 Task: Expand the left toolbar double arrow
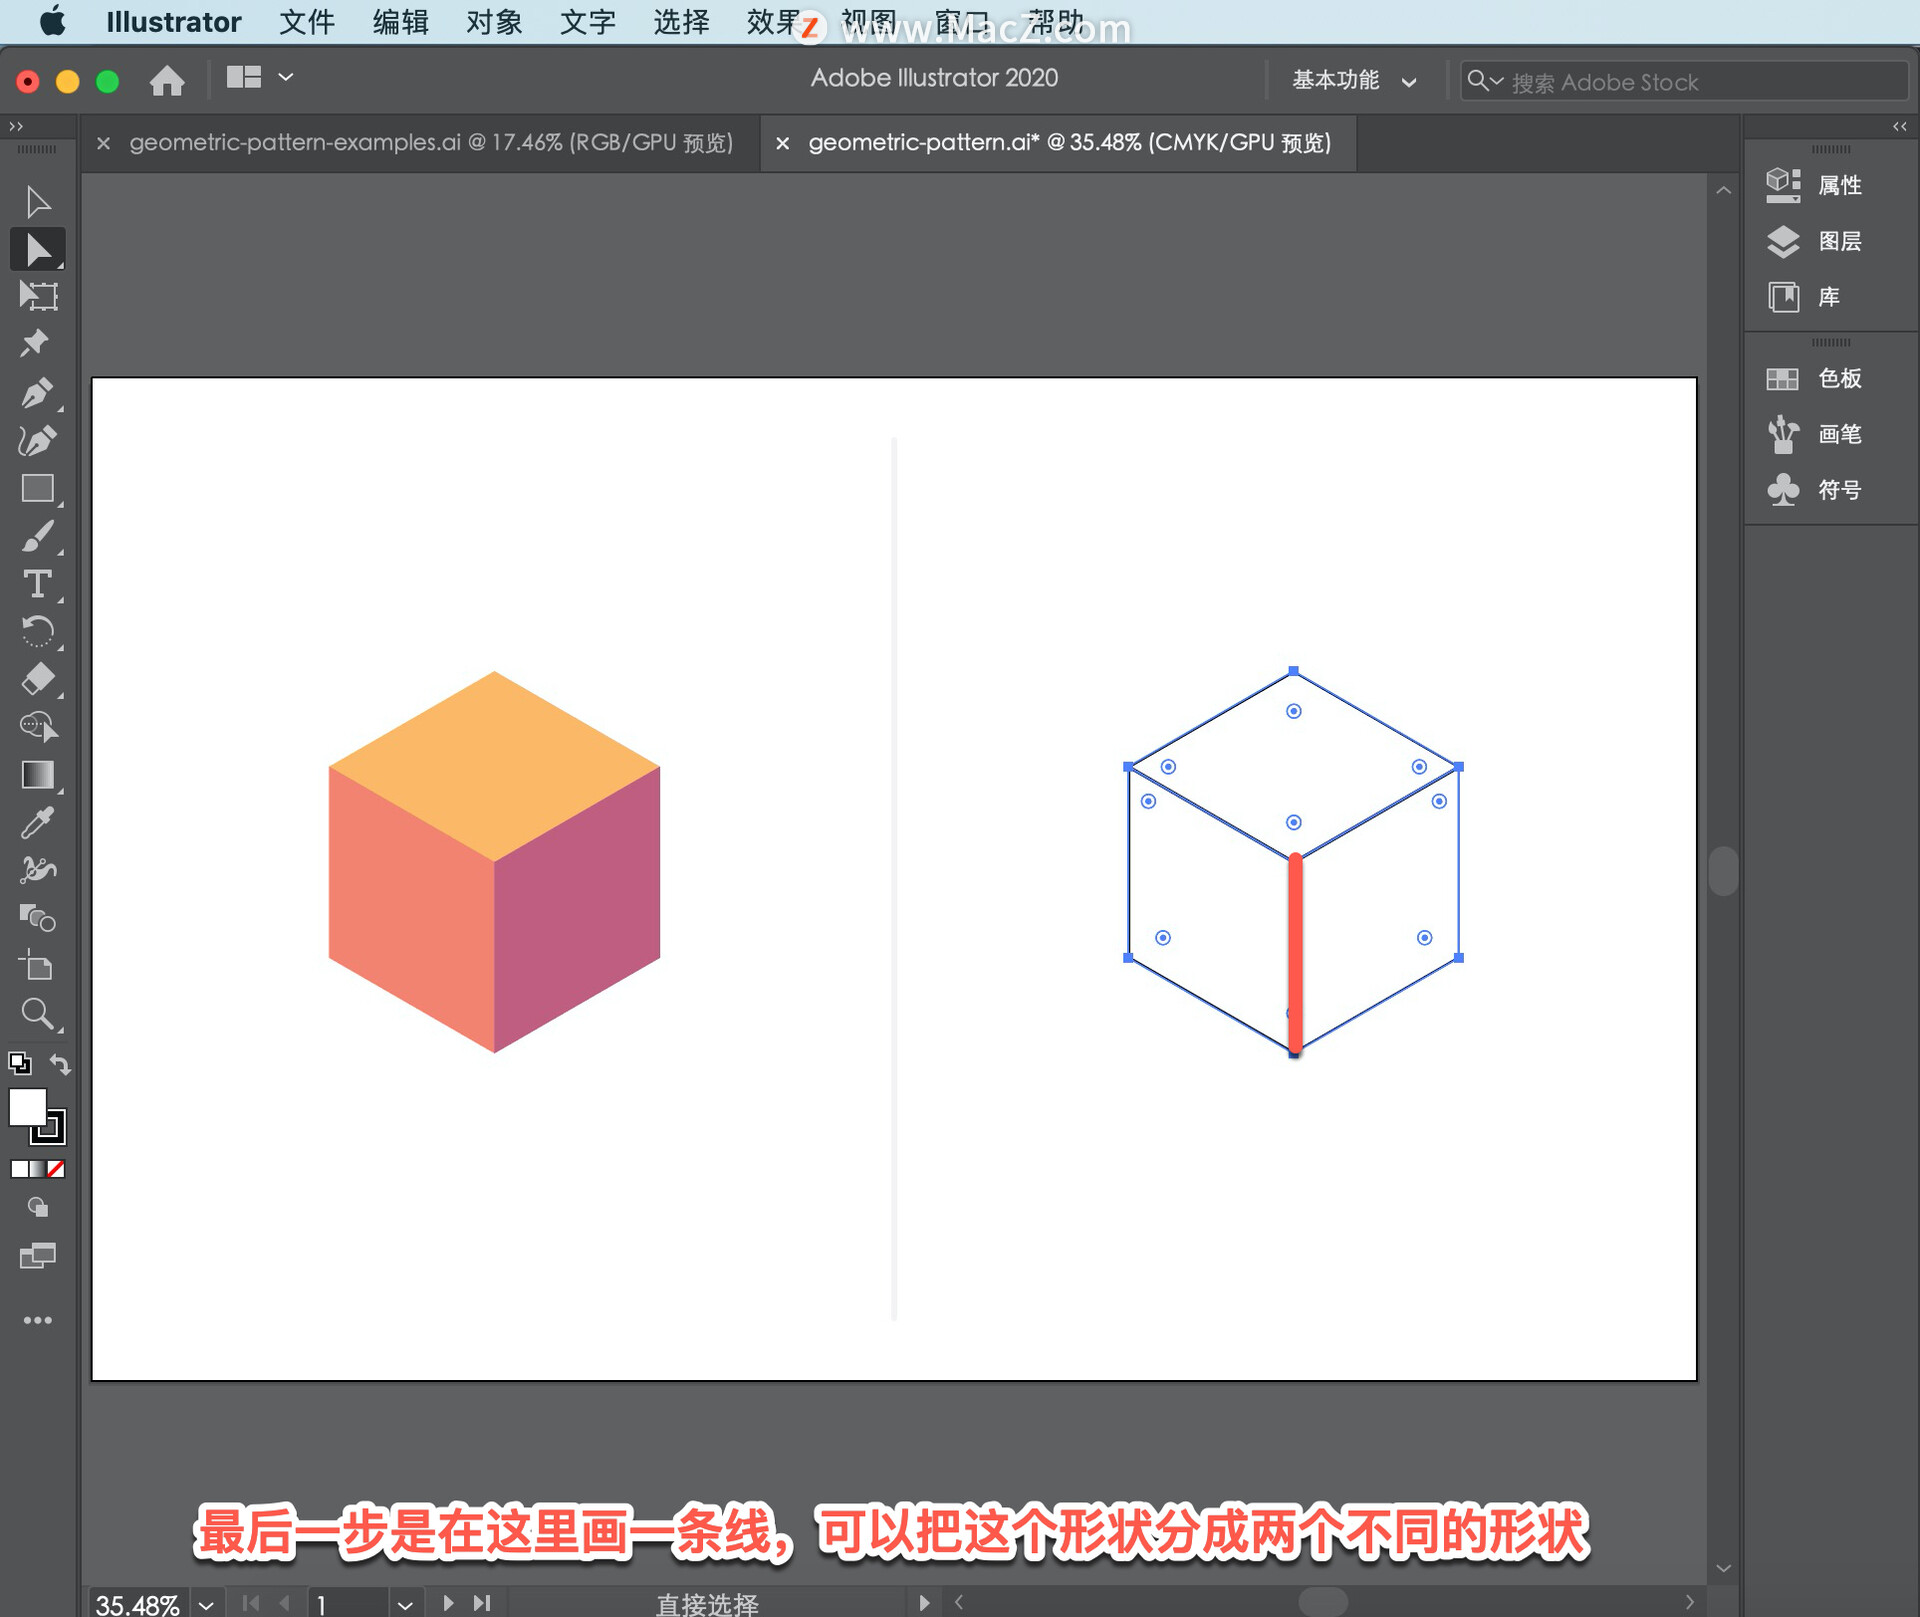(x=16, y=126)
